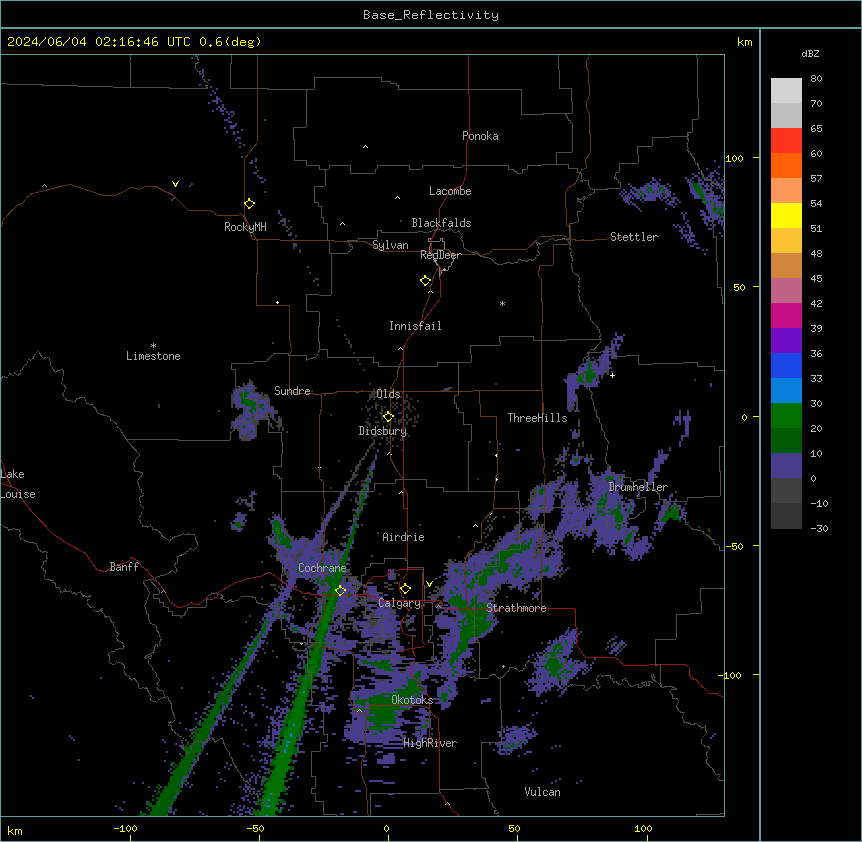The height and width of the screenshot is (842, 862).
Task: Click the Didsbury town label
Action: (x=383, y=431)
